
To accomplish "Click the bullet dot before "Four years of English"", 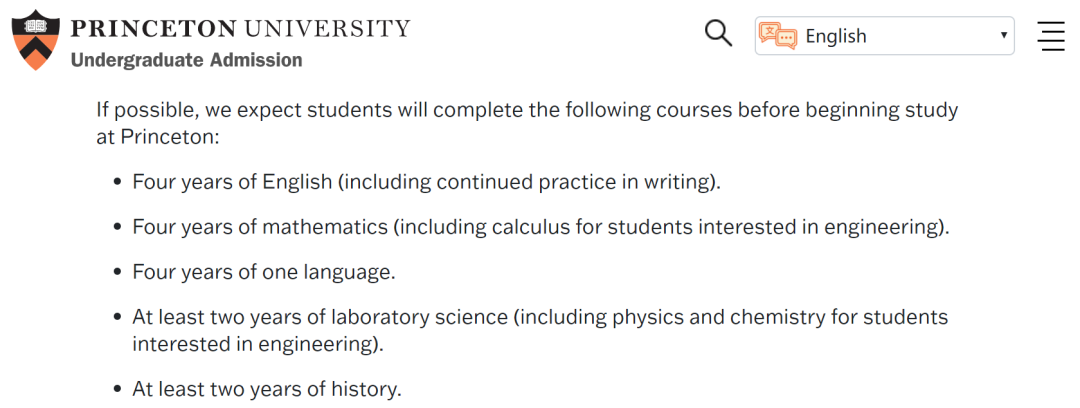I will [117, 183].
